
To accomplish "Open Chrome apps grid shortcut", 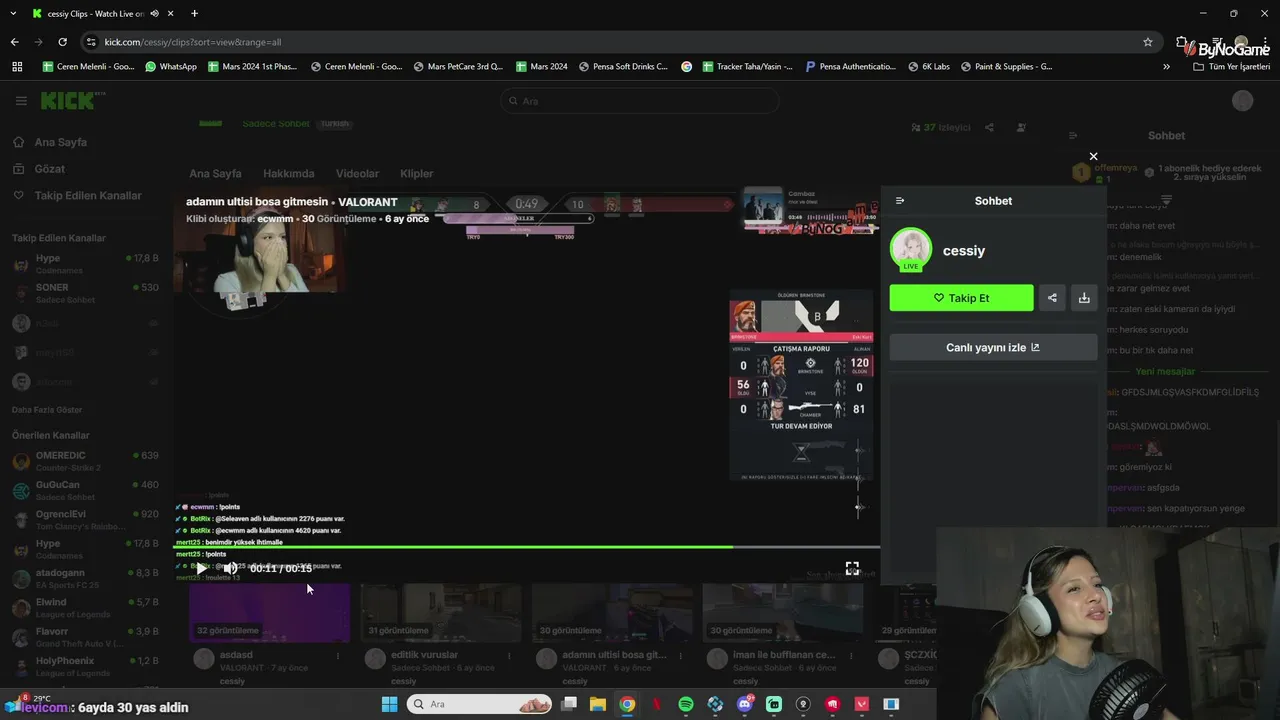I will 17,67.
